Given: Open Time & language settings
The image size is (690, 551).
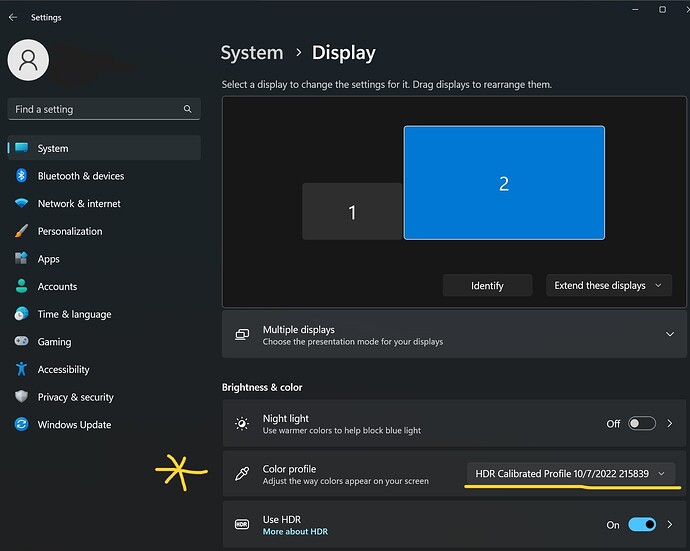Looking at the screenshot, I should 104,314.
